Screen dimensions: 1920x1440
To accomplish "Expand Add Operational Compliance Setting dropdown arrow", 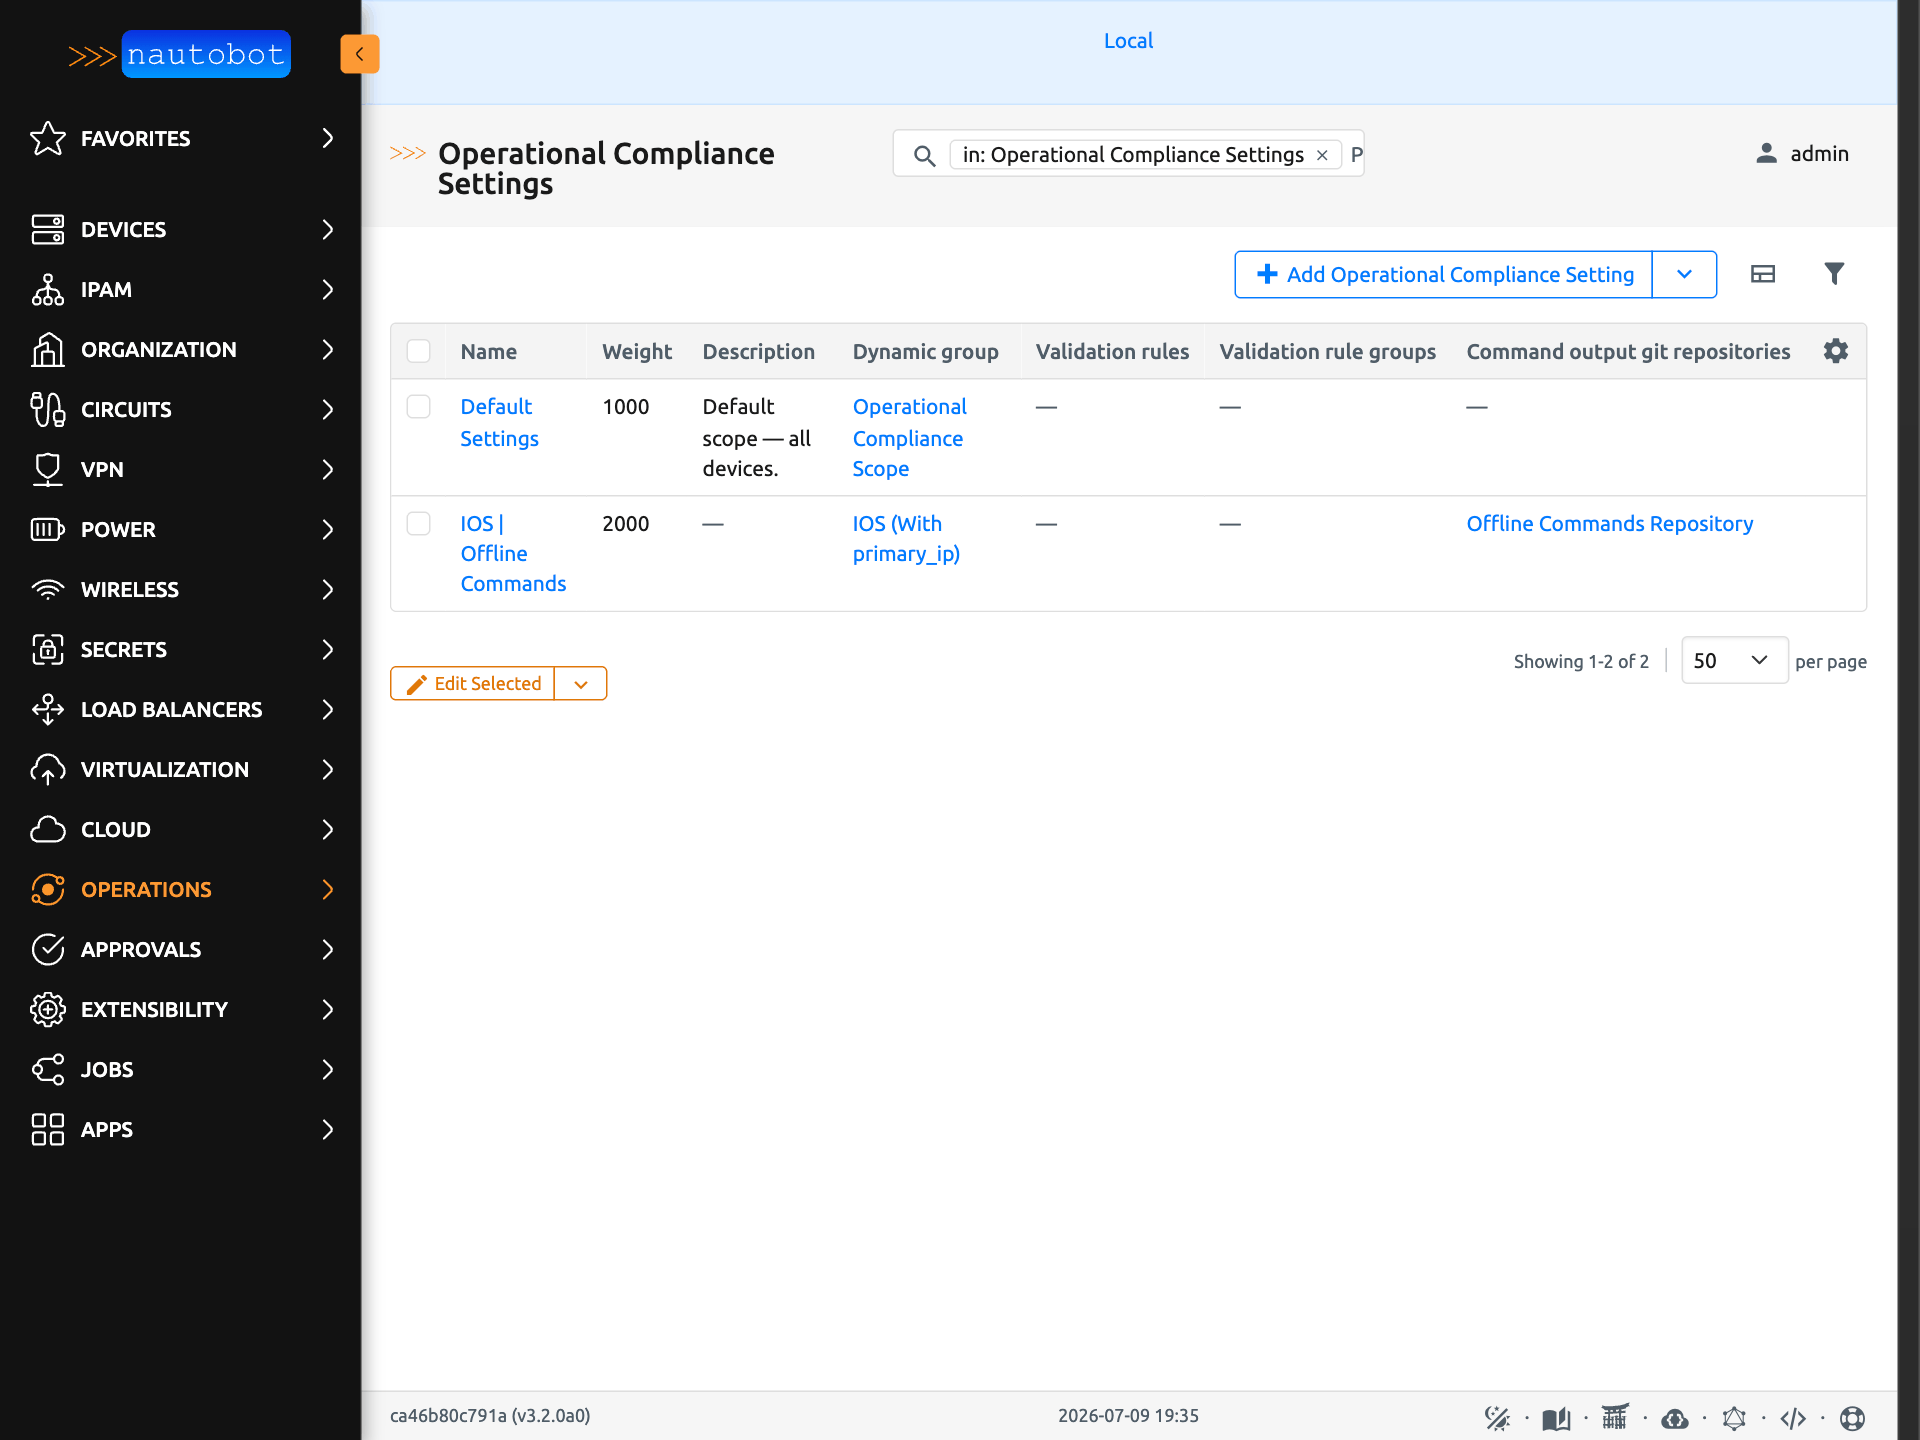I will pos(1684,274).
